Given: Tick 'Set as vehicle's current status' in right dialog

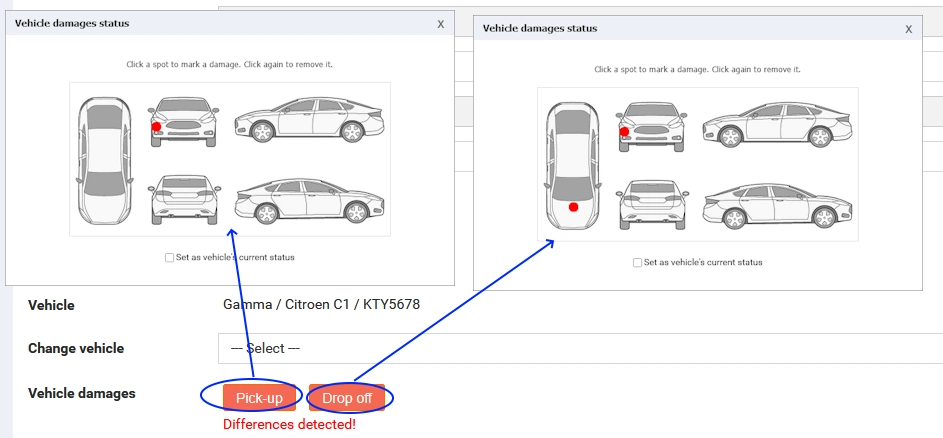Looking at the screenshot, I should point(637,262).
